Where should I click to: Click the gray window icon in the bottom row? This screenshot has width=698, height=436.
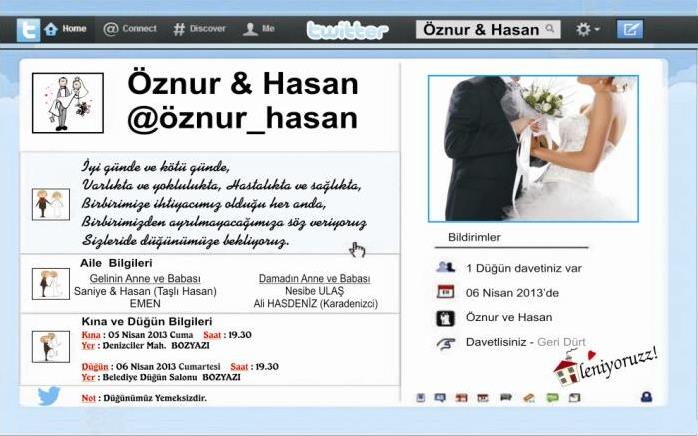pyautogui.click(x=574, y=397)
